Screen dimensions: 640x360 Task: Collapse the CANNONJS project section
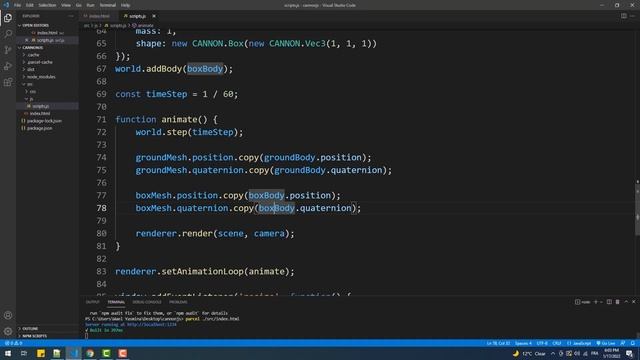pyautogui.click(x=47, y=47)
